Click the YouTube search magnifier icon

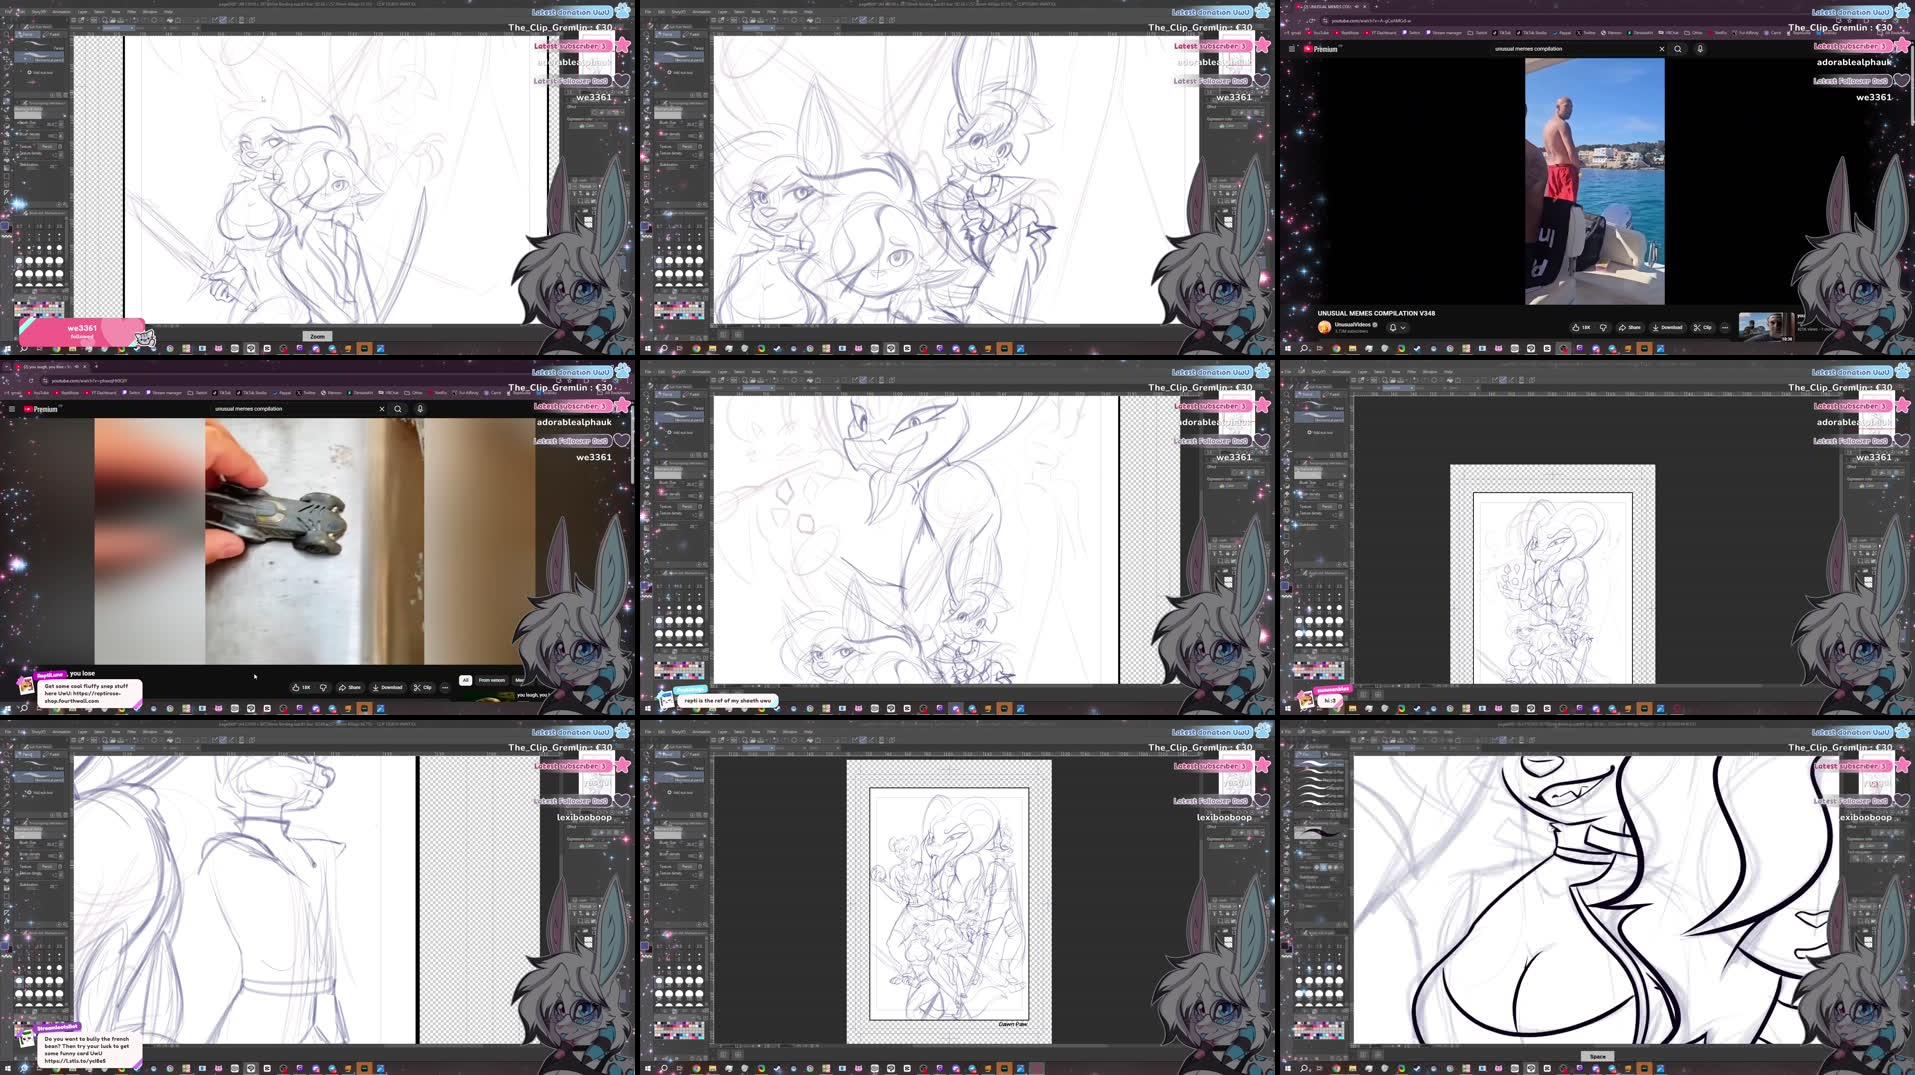pos(1678,48)
